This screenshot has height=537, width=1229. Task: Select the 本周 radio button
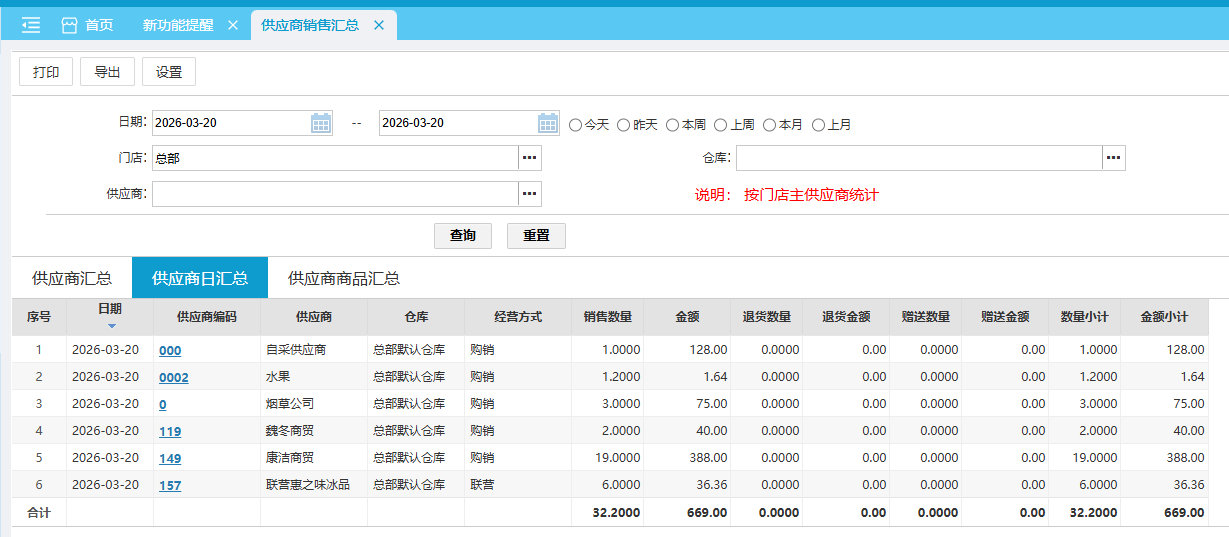point(673,125)
